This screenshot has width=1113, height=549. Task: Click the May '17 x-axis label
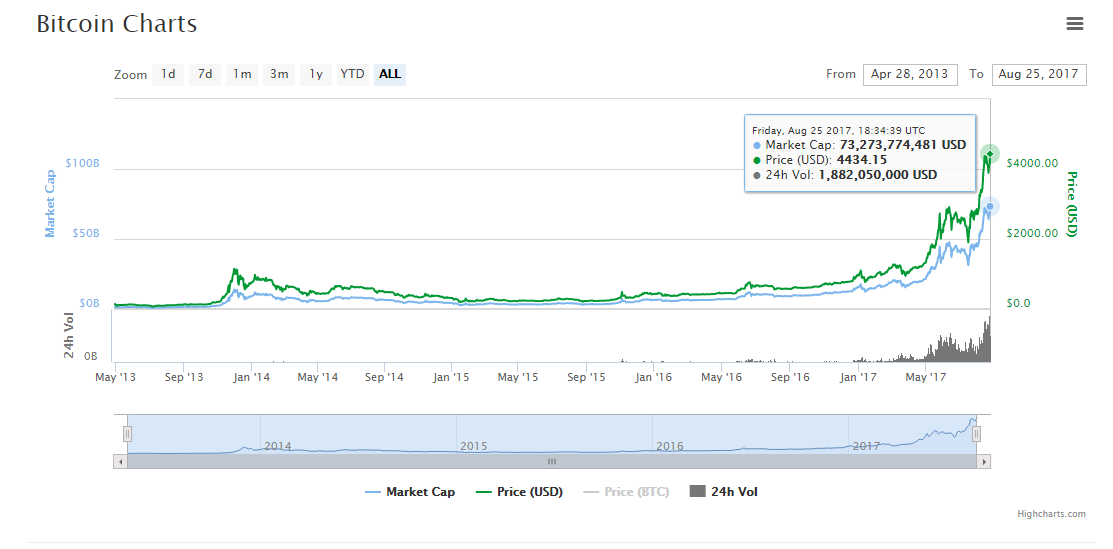(926, 377)
